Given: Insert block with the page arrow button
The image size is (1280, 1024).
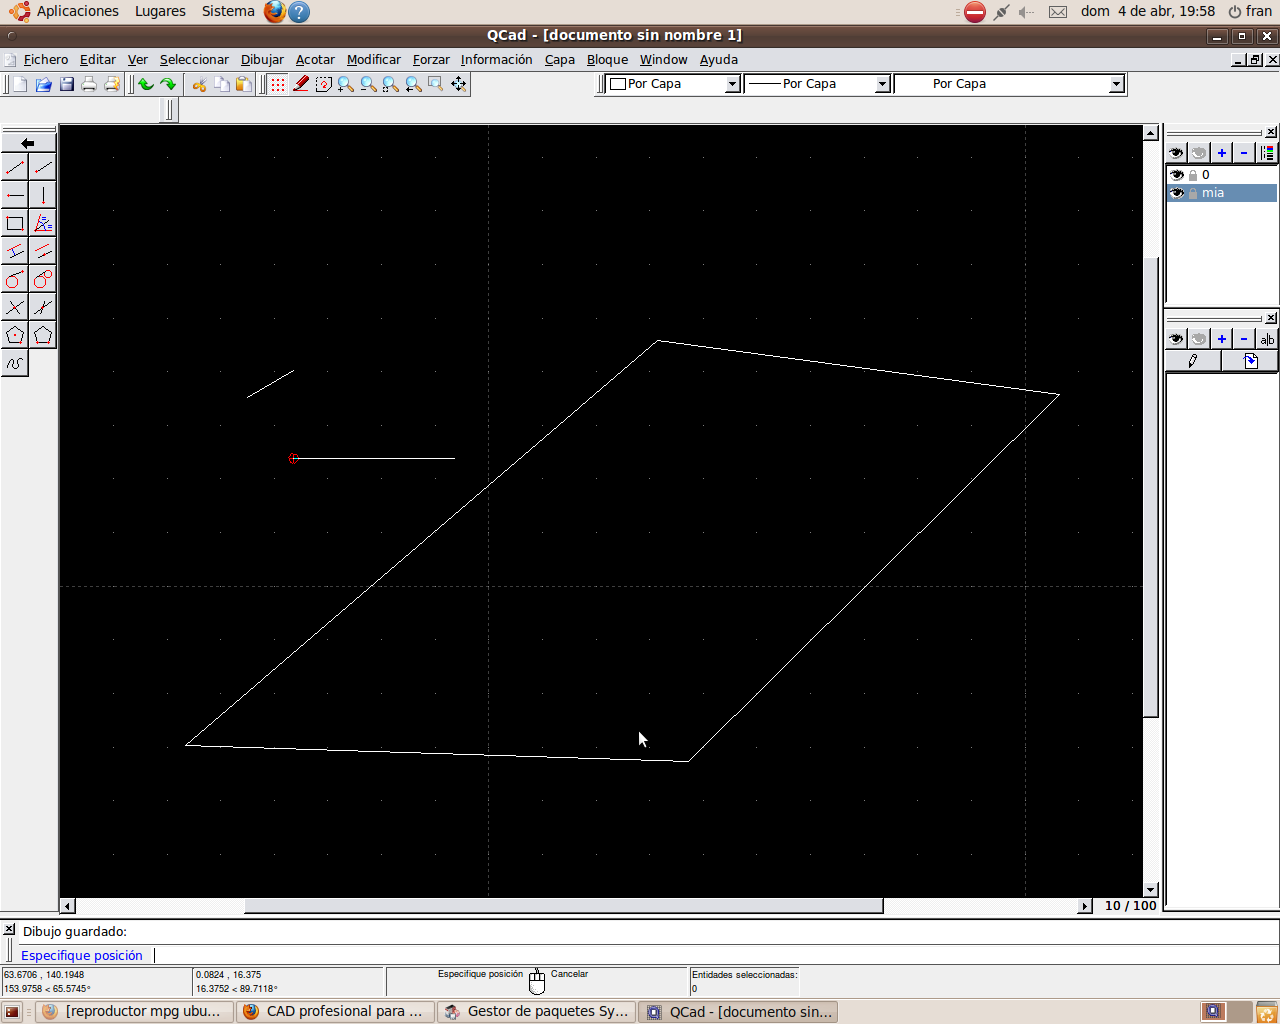Looking at the screenshot, I should coord(1250,361).
